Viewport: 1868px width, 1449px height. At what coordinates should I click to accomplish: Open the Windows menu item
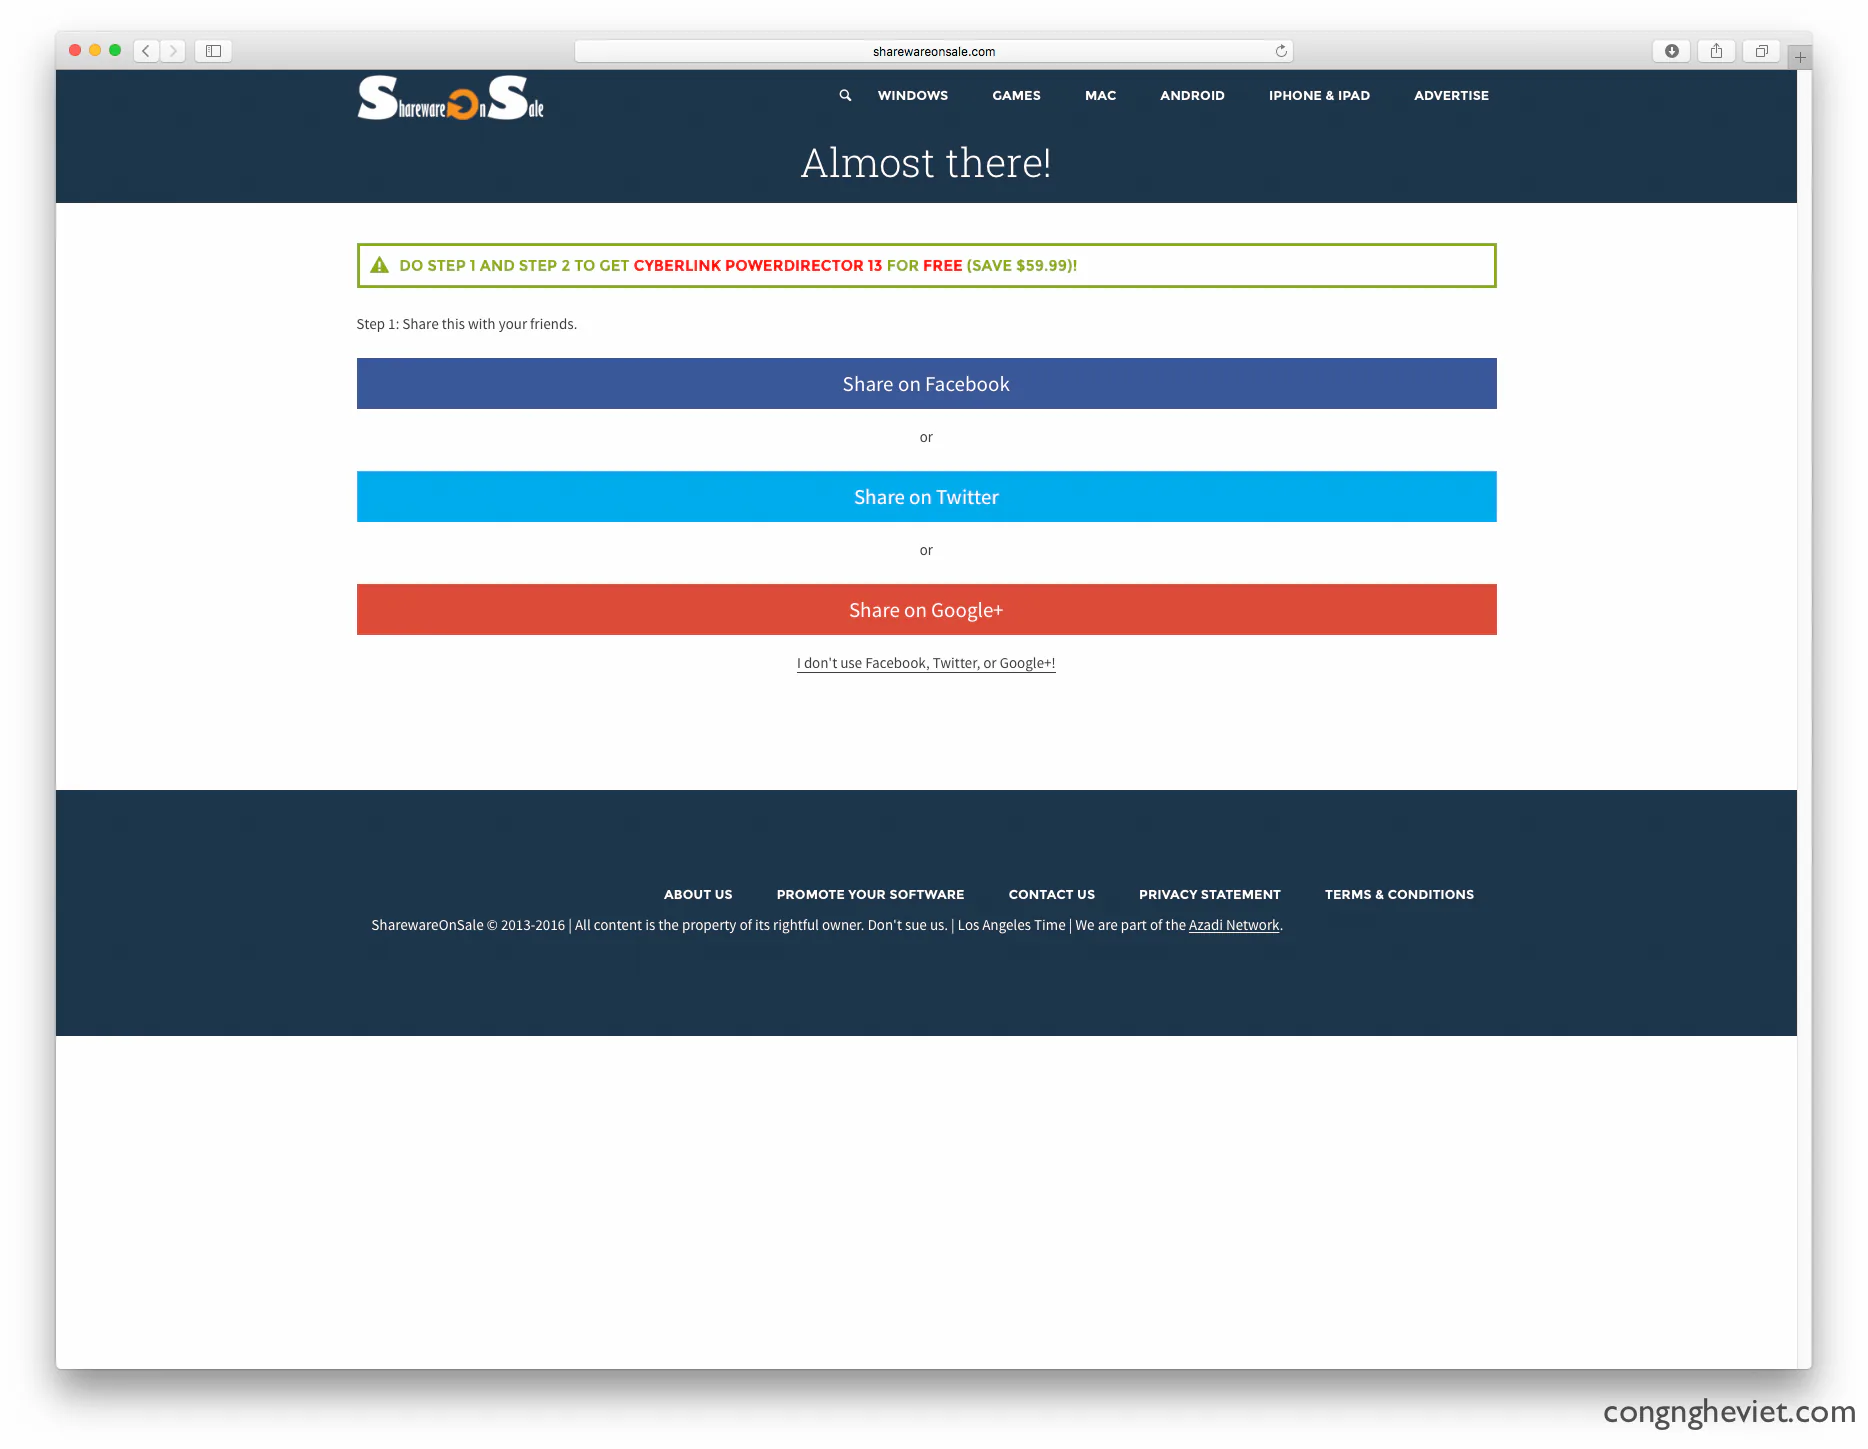coord(913,95)
